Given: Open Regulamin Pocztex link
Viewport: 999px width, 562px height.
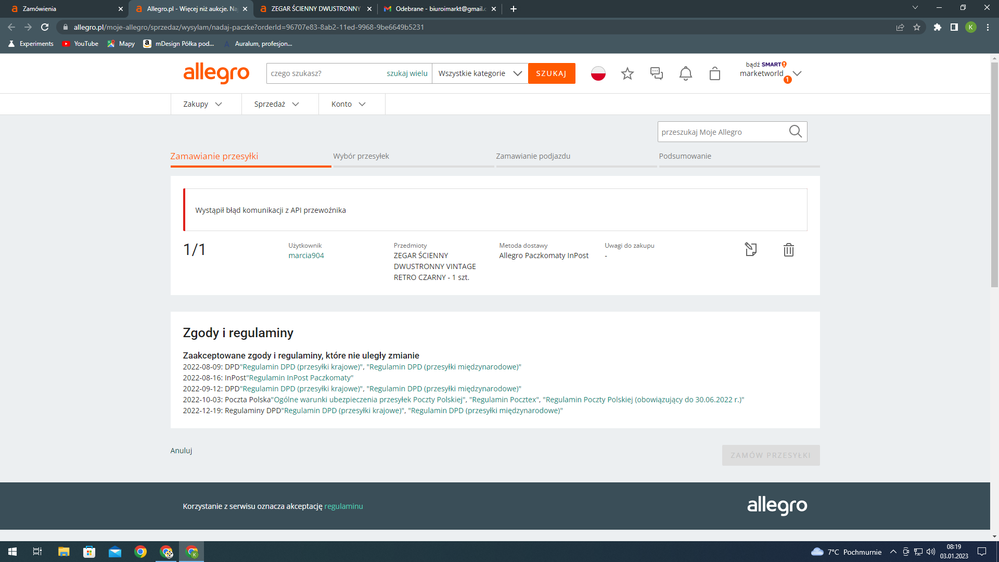Looking at the screenshot, I should (x=504, y=400).
